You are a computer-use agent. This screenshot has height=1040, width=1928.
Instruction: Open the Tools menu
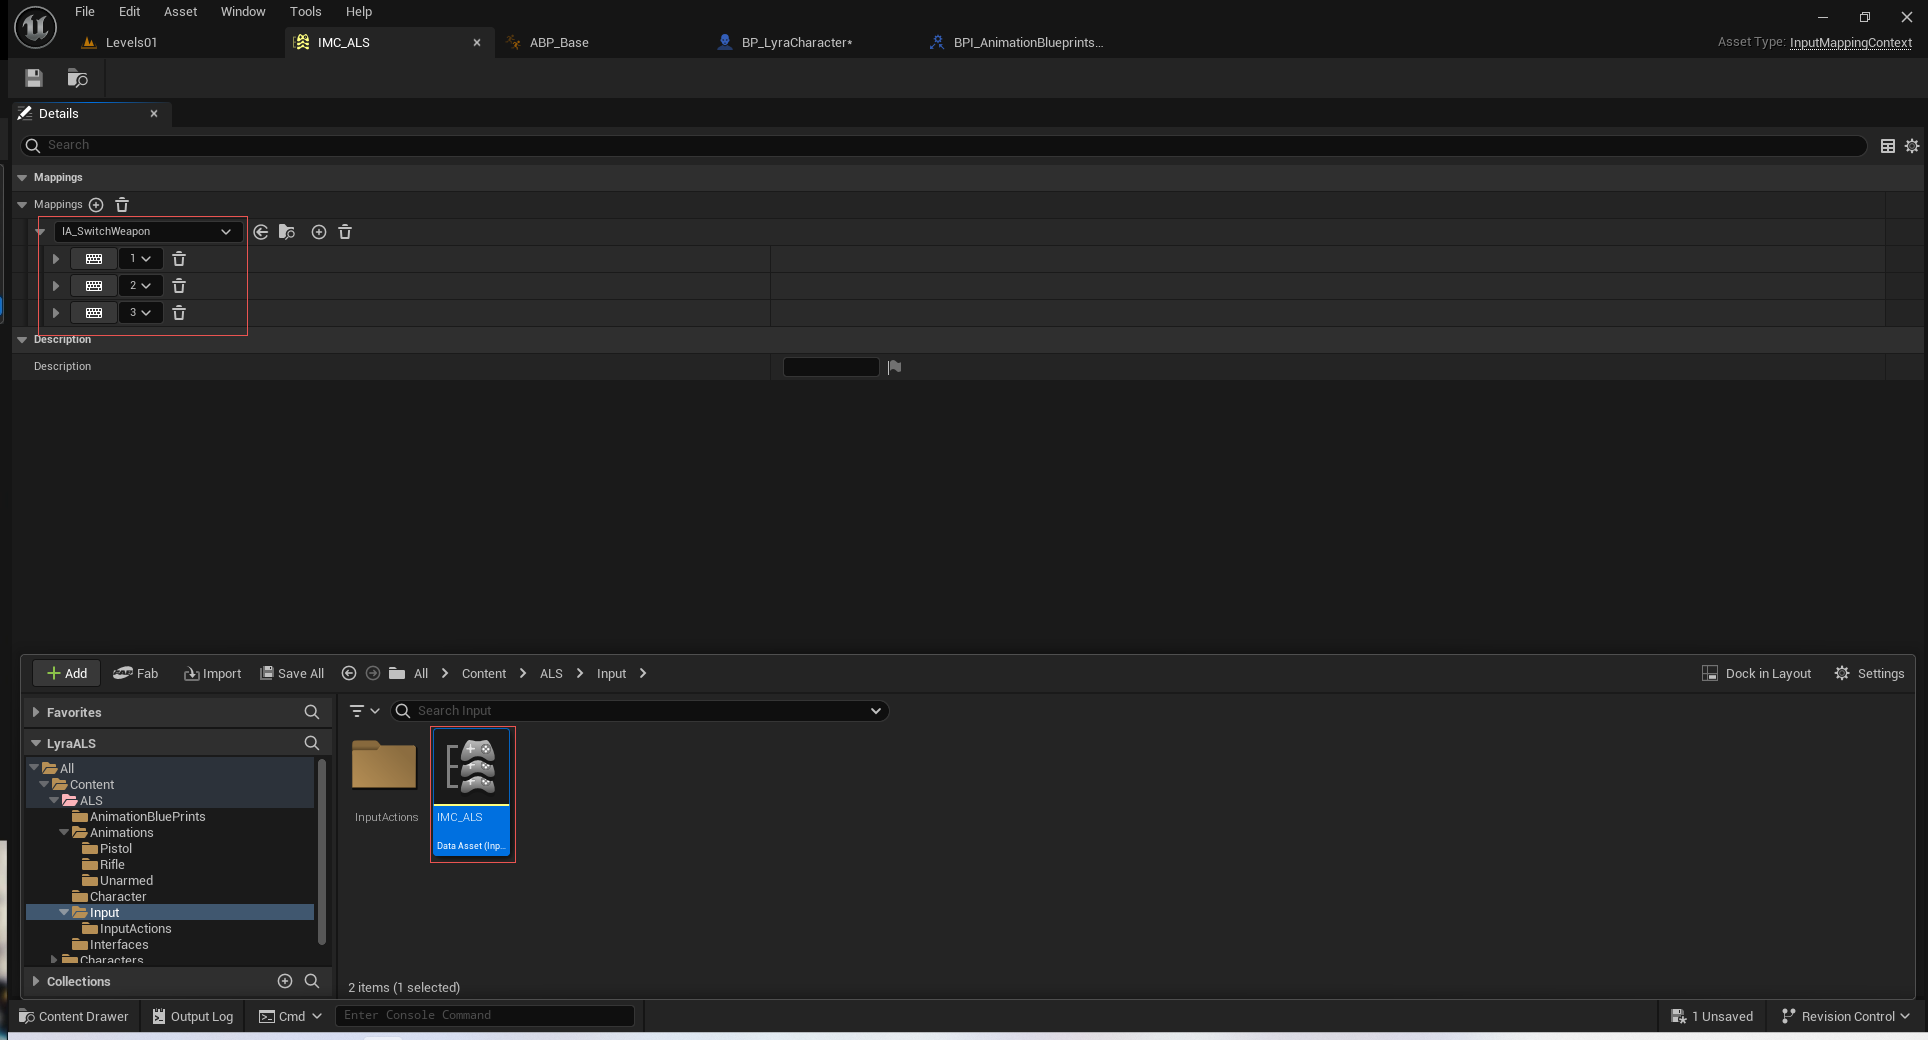click(306, 12)
